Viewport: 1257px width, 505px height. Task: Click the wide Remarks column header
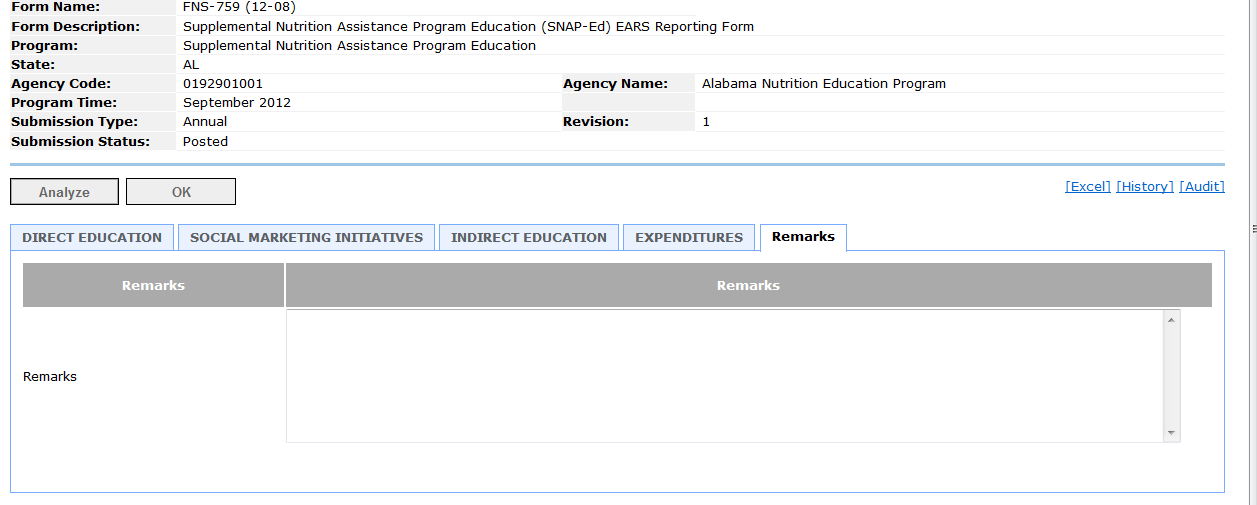748,286
